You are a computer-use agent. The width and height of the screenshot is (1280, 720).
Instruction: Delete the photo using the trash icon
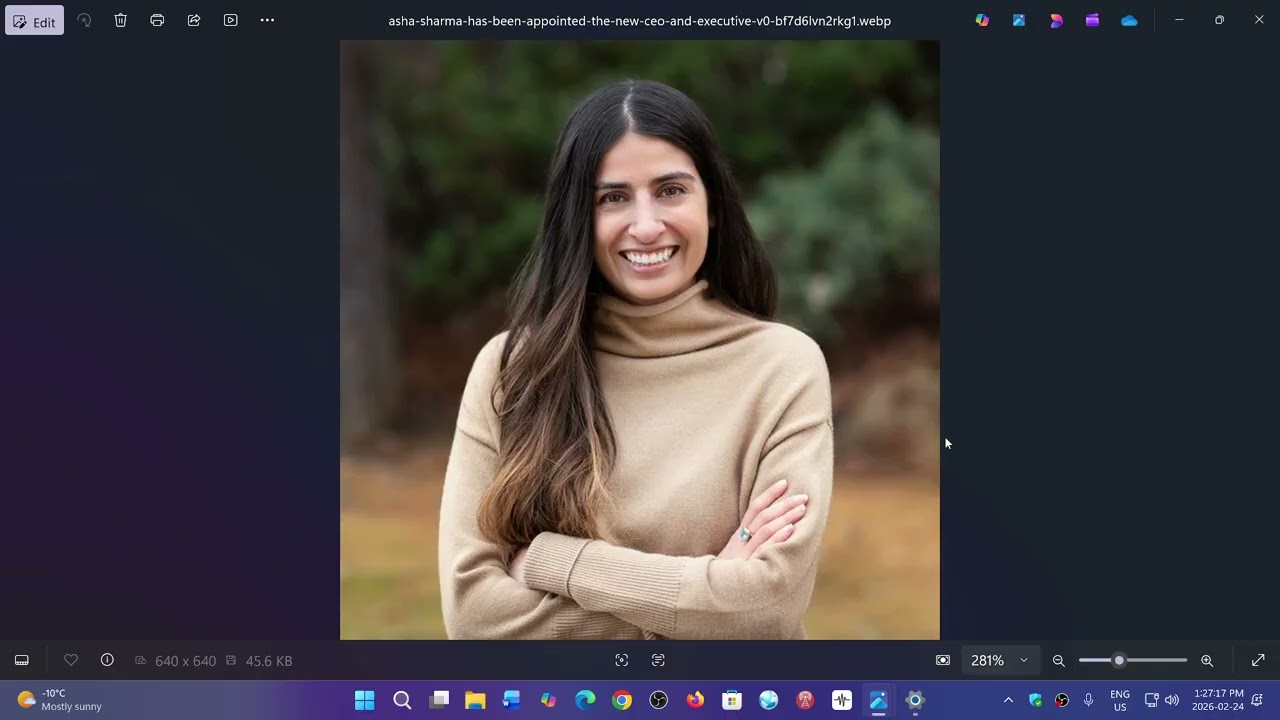coord(120,20)
